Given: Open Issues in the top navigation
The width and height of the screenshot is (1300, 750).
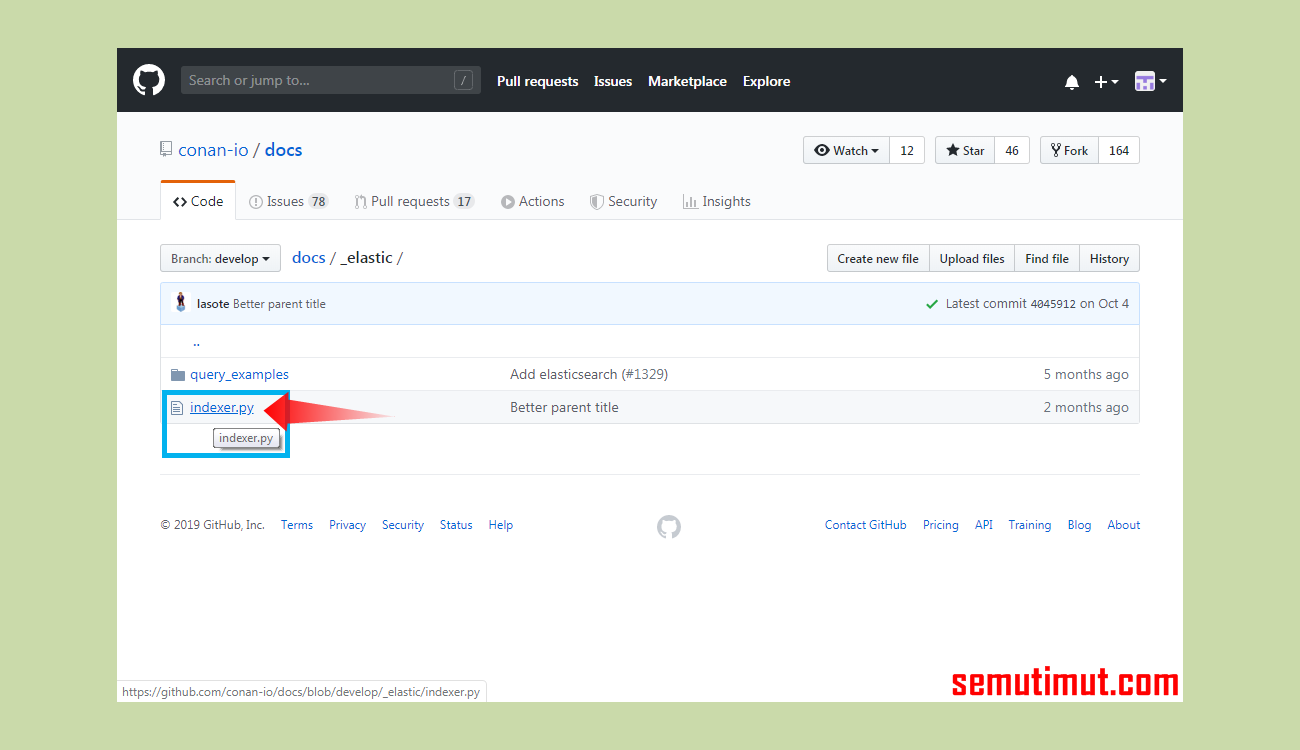Looking at the screenshot, I should pos(613,81).
